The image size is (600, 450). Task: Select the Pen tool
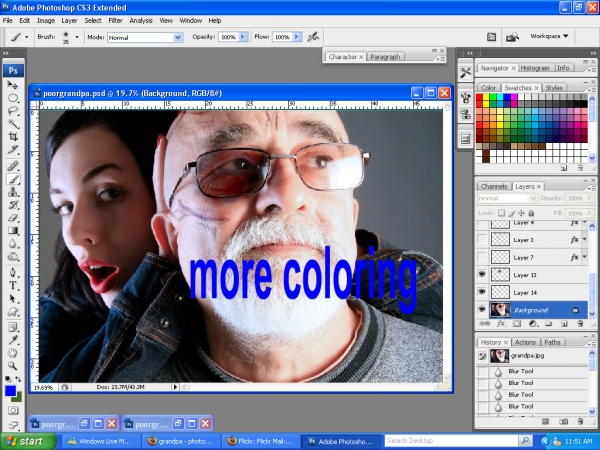click(13, 272)
